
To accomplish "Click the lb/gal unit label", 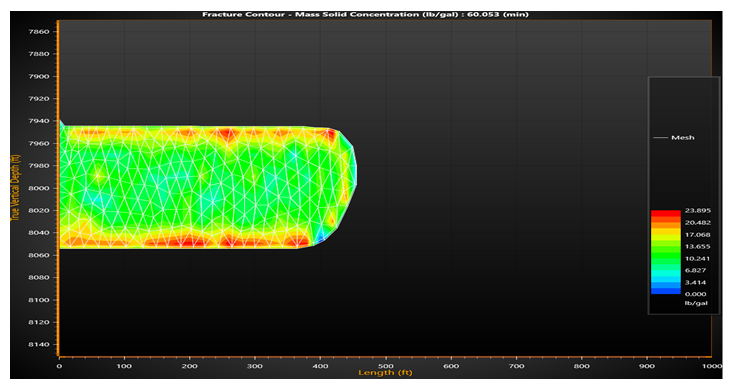I will coord(697,303).
